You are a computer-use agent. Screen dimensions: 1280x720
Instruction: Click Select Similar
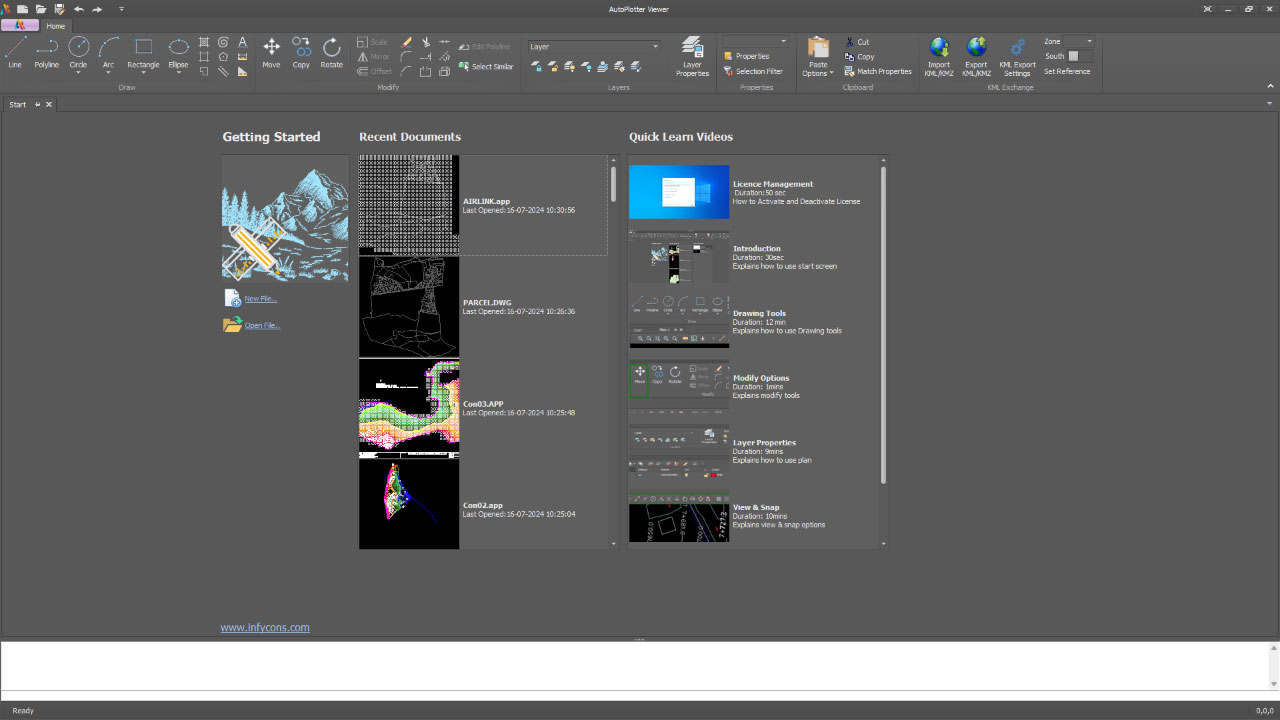click(x=486, y=67)
